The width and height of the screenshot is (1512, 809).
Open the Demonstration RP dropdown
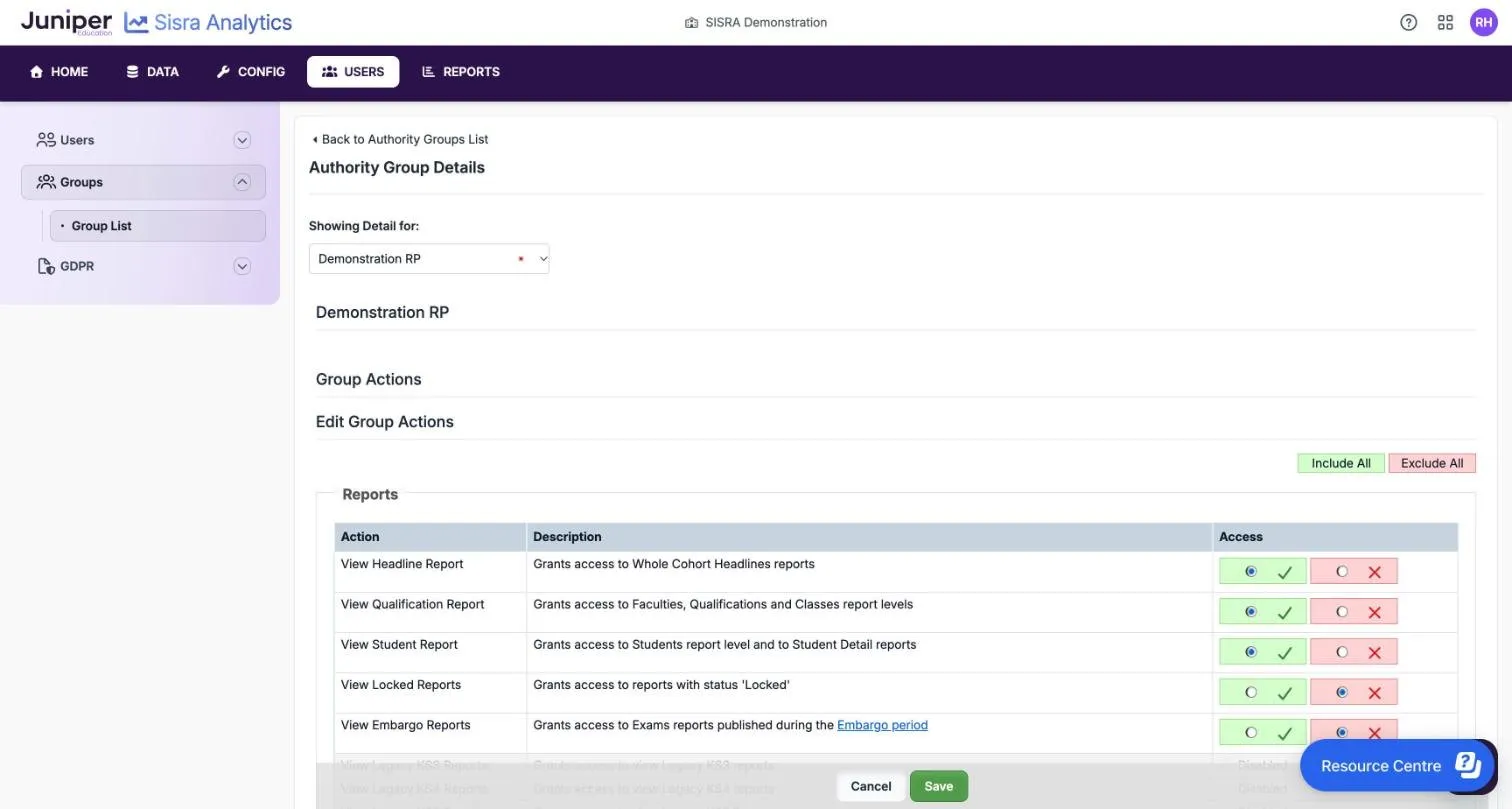coord(429,259)
